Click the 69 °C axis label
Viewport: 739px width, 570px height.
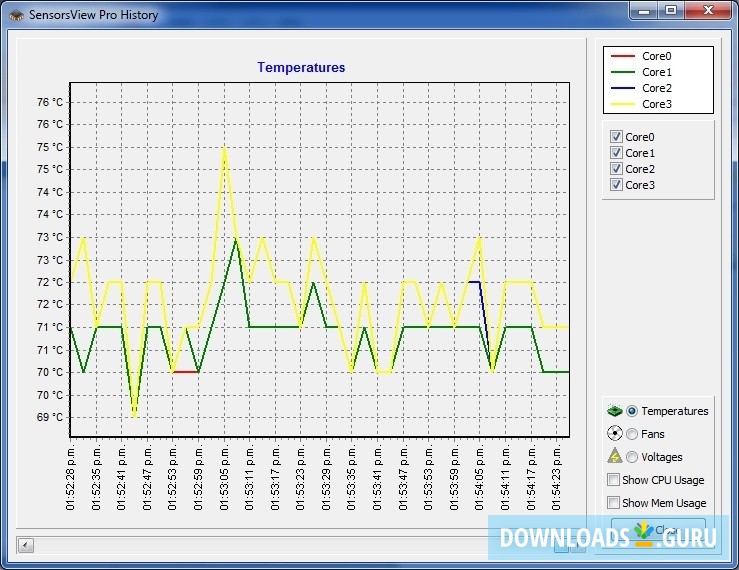49,417
